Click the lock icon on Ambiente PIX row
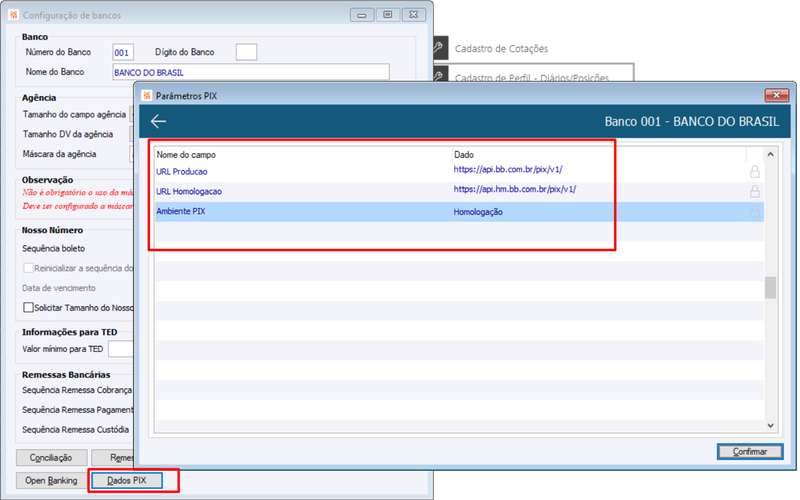 tap(754, 211)
